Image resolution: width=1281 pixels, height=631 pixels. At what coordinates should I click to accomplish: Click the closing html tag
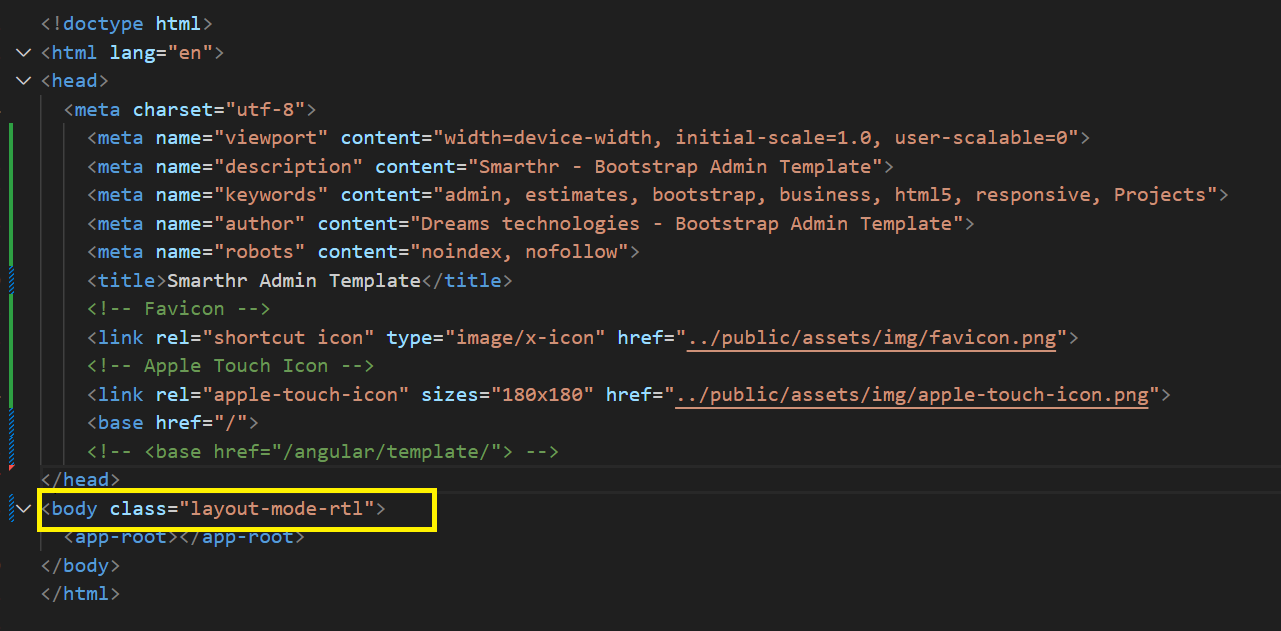tap(80, 594)
